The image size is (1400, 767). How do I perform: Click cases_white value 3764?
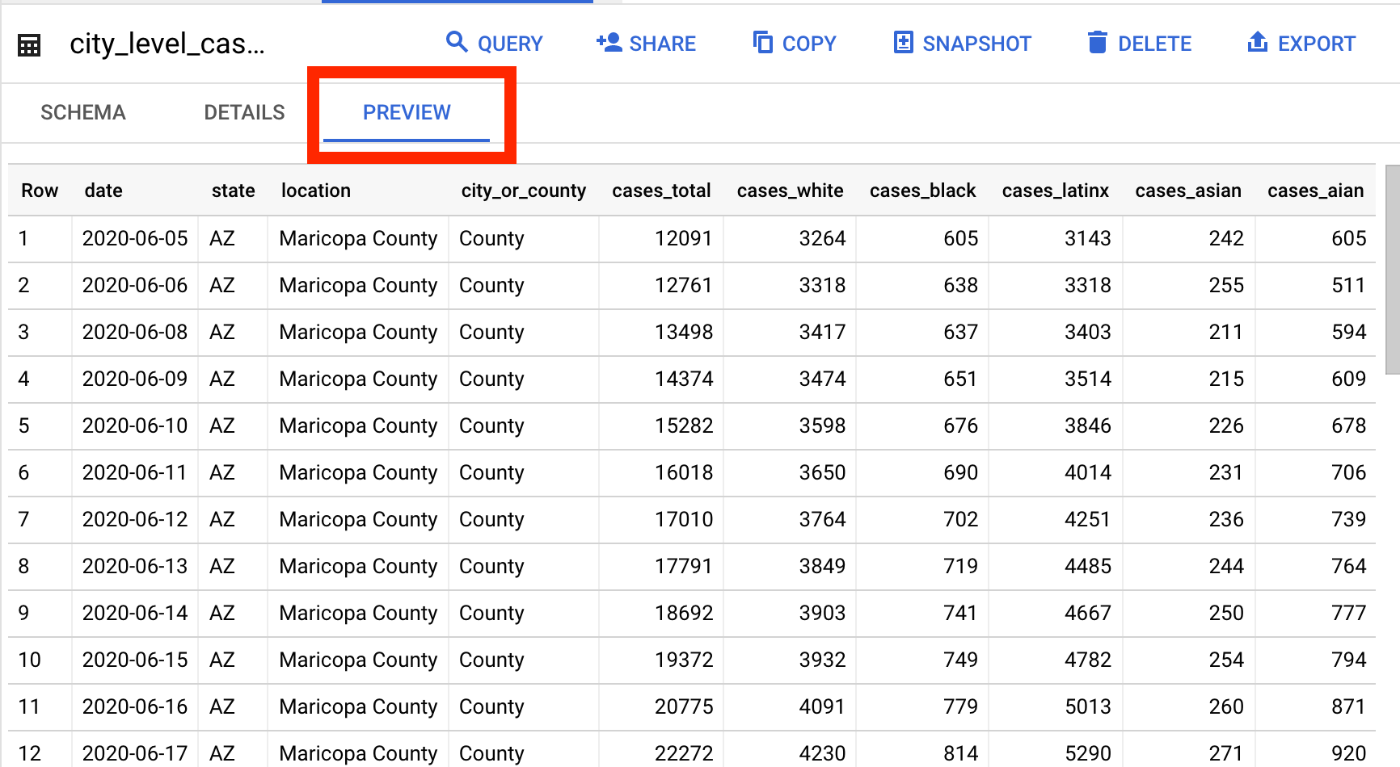[822, 519]
